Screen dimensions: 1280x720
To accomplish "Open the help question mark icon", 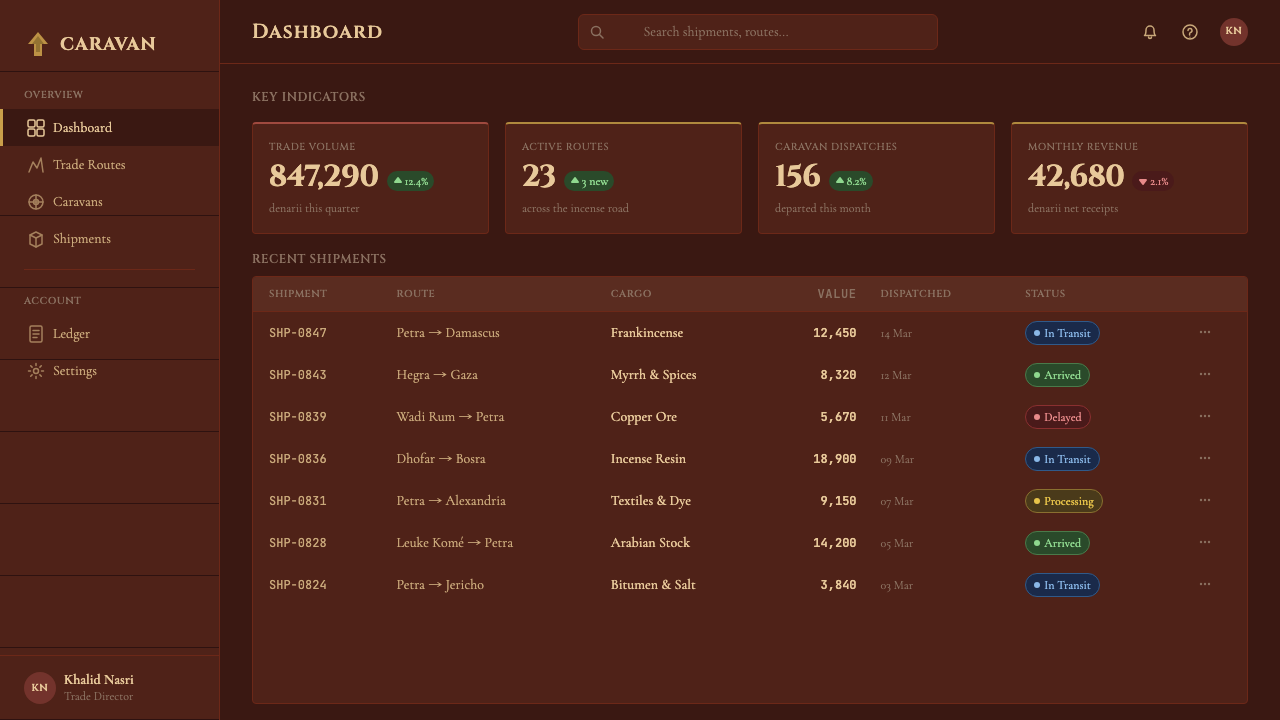I will tap(1190, 32).
